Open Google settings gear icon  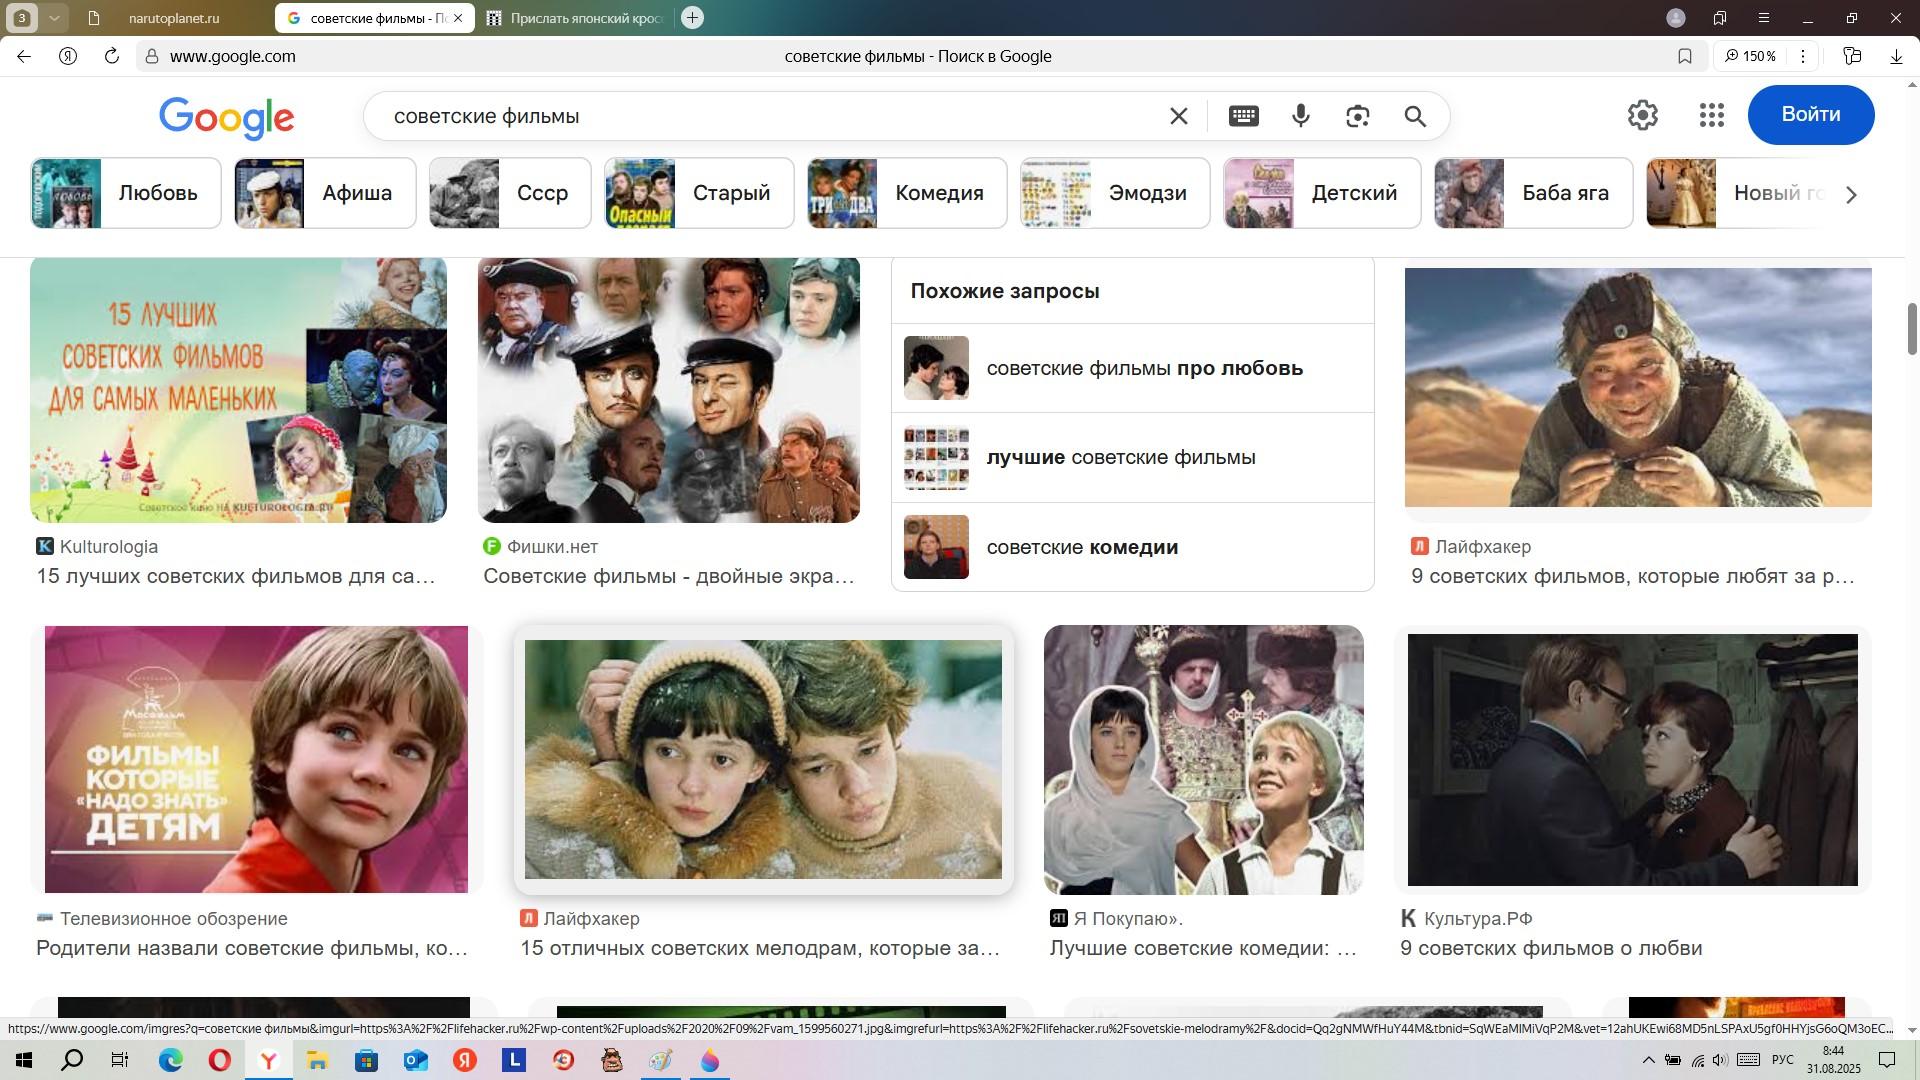click(1642, 115)
